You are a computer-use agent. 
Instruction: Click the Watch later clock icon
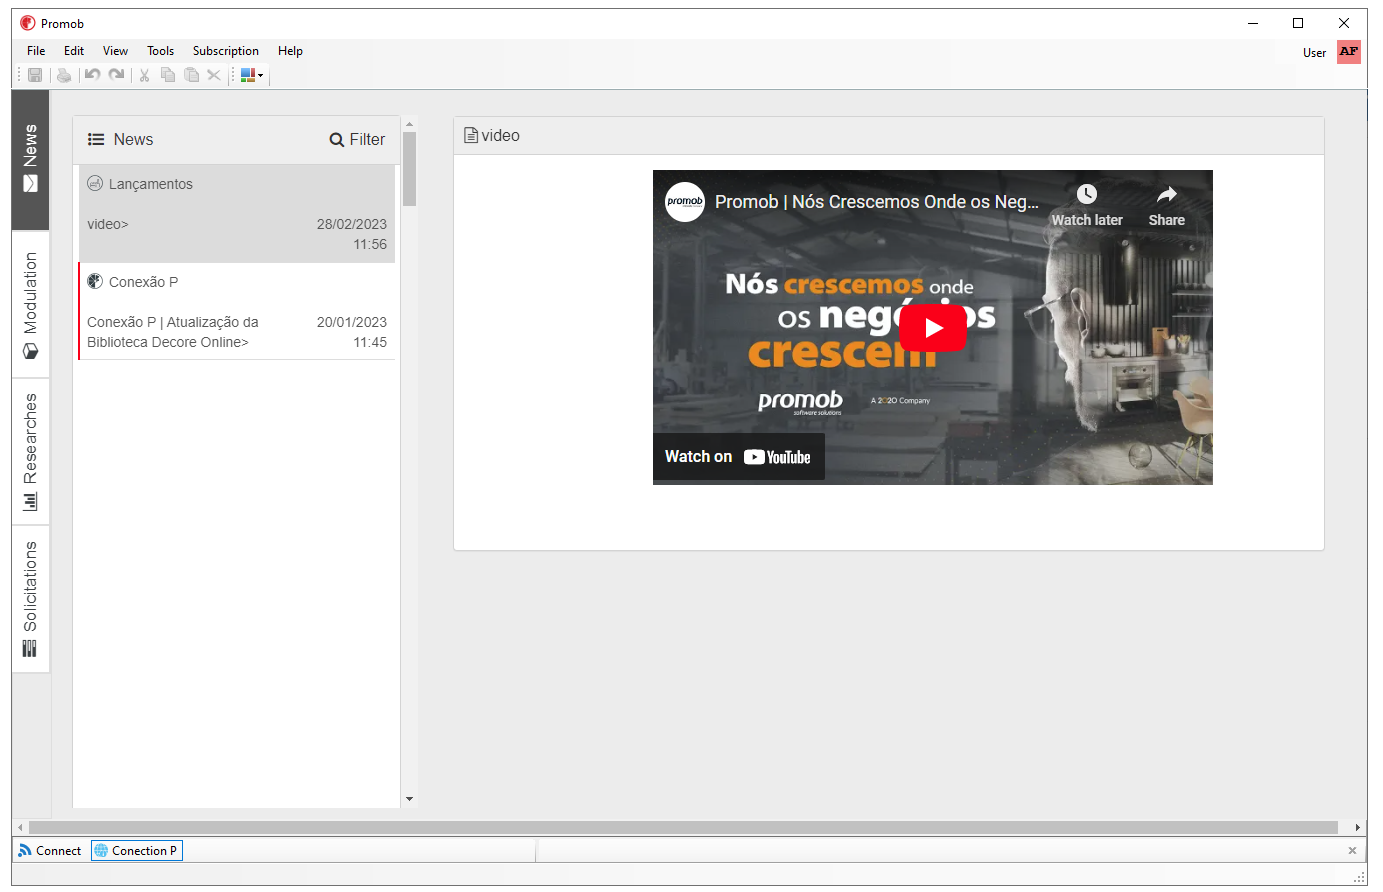coord(1087,194)
